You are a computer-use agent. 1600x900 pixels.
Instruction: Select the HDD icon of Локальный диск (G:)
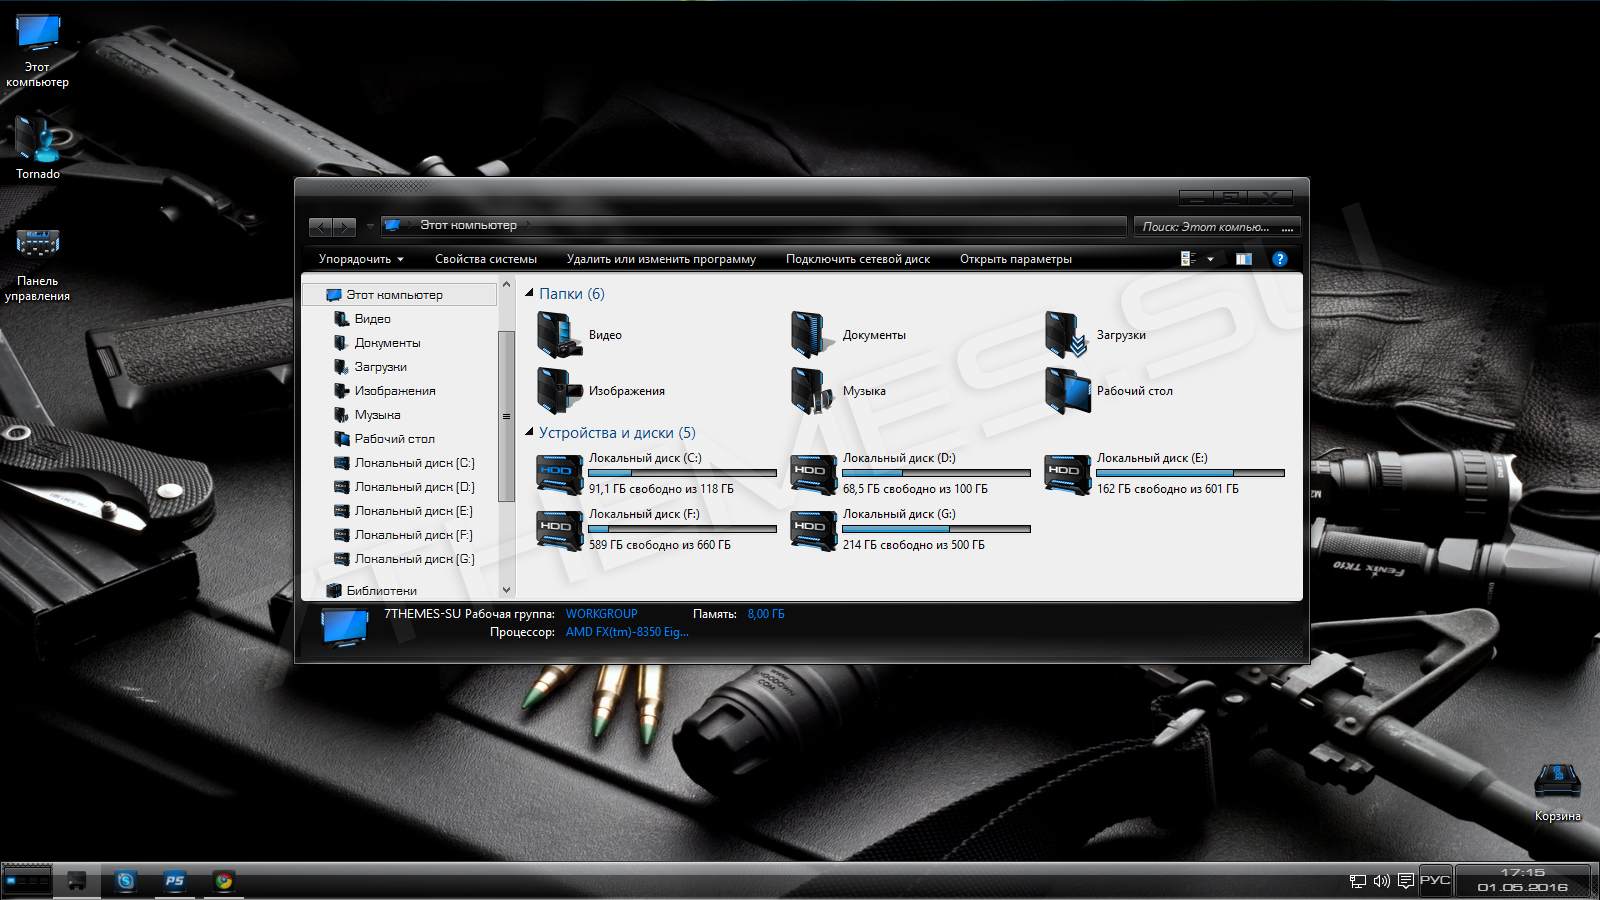pos(814,530)
